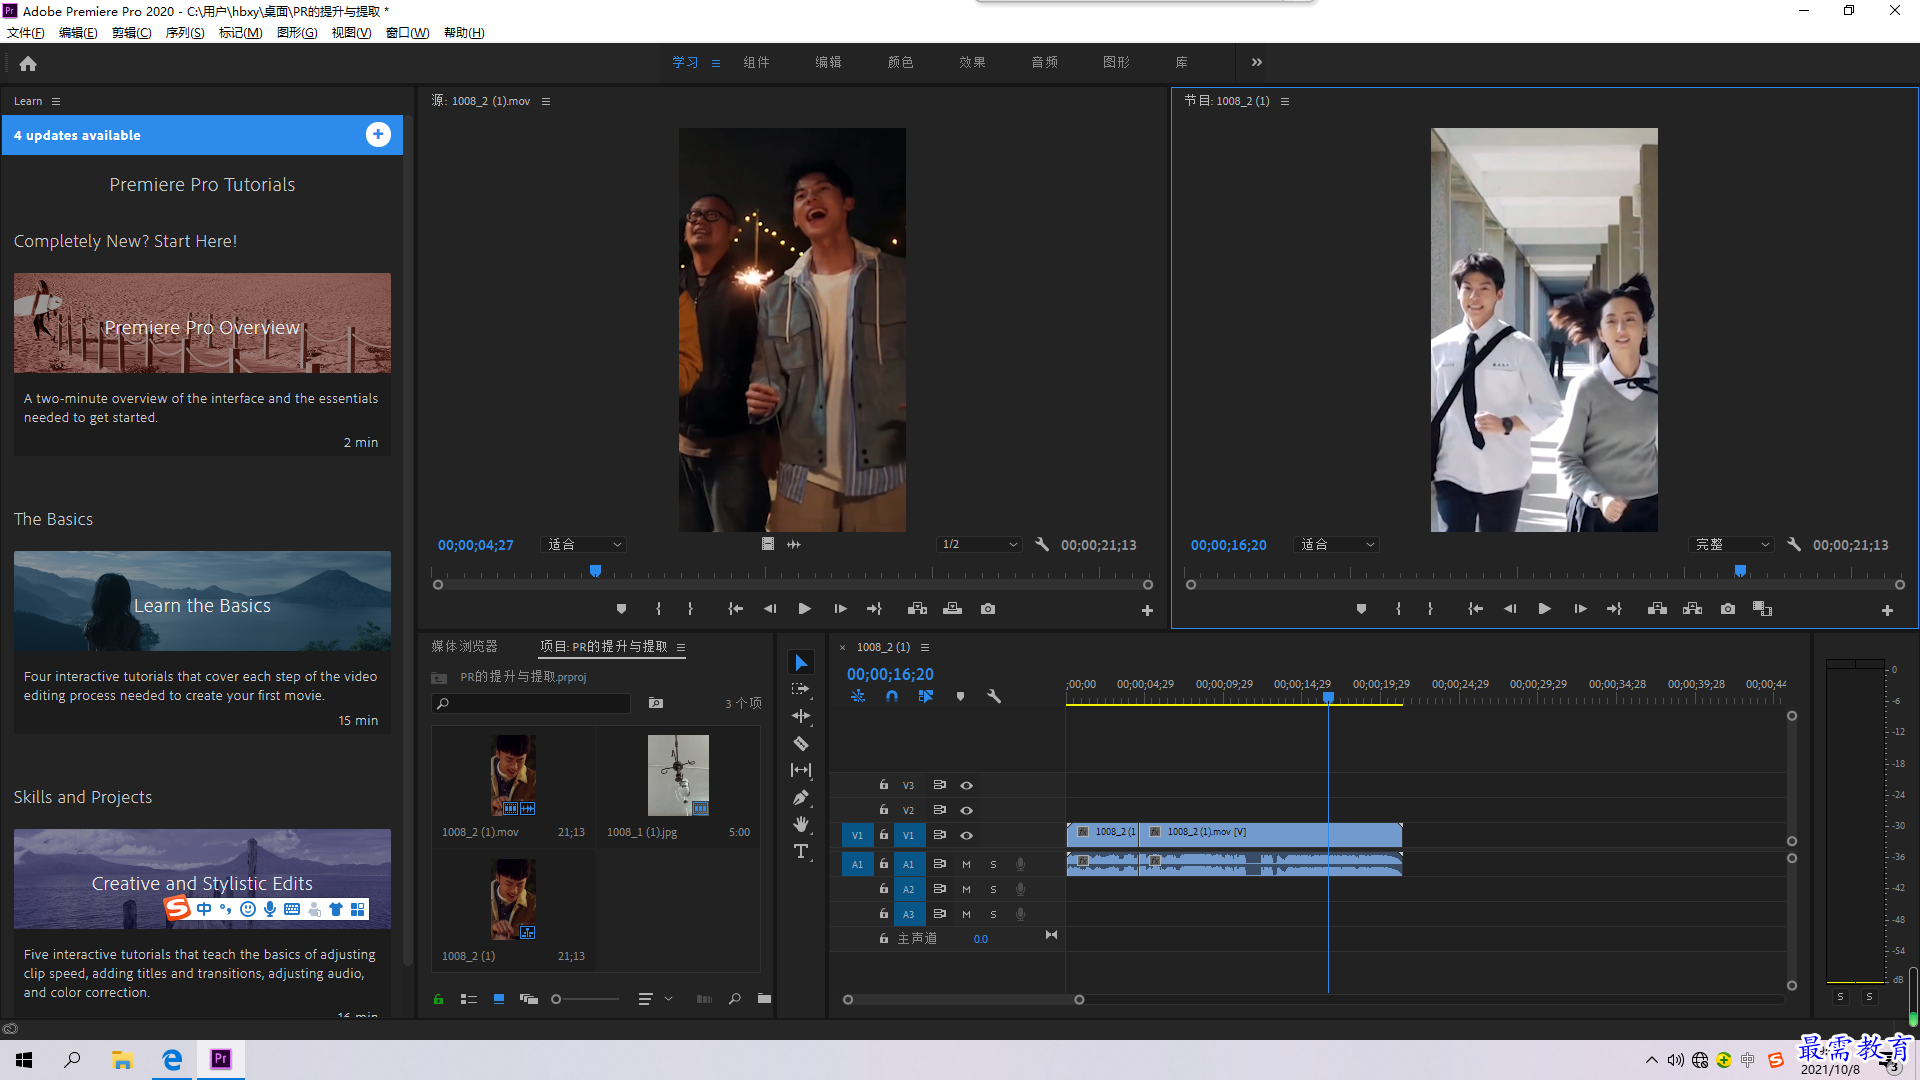The image size is (1920, 1080).
Task: Select the Razor tool
Action: (x=801, y=743)
